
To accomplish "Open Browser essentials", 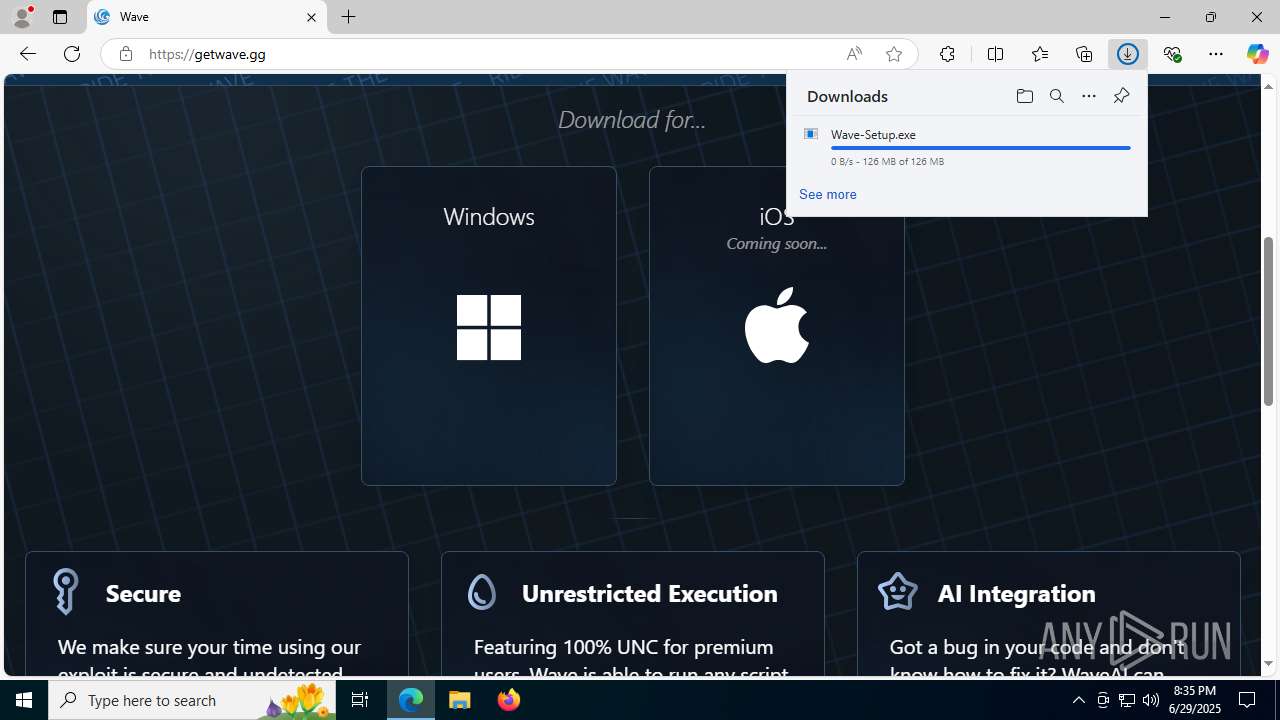I will (x=1172, y=54).
